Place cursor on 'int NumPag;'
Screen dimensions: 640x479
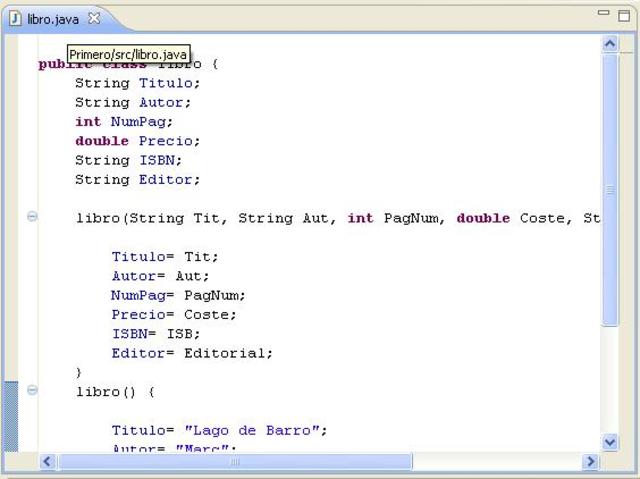(x=124, y=122)
